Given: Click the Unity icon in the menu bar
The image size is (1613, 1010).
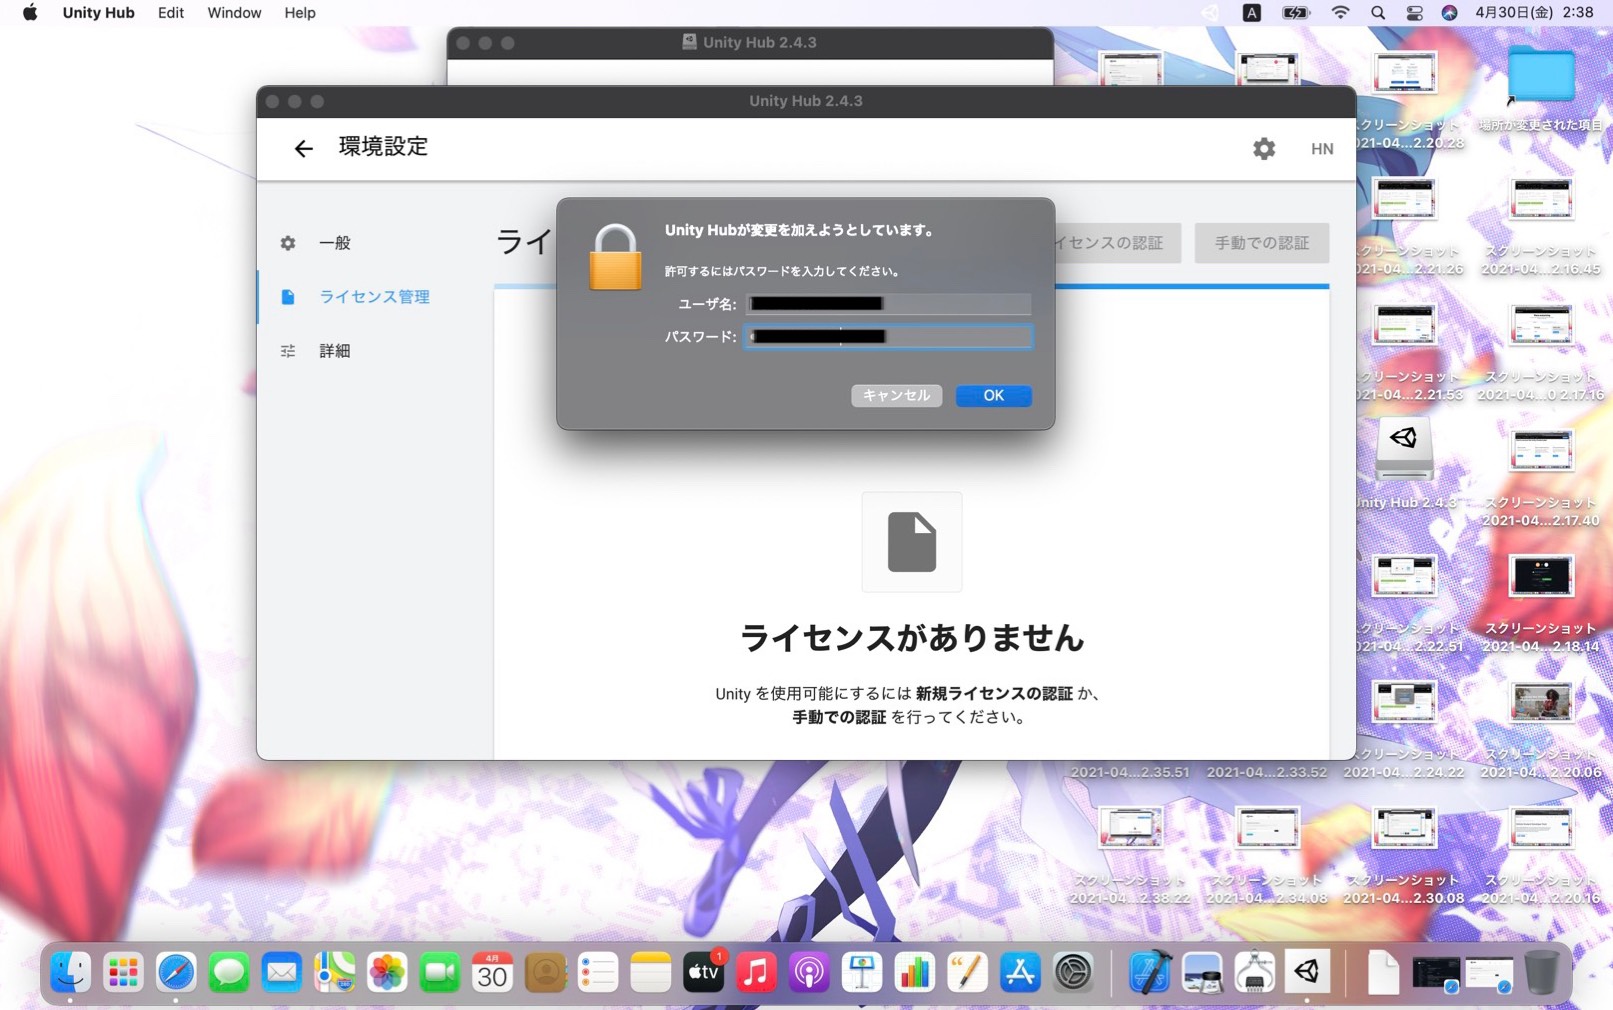Looking at the screenshot, I should click(1209, 13).
